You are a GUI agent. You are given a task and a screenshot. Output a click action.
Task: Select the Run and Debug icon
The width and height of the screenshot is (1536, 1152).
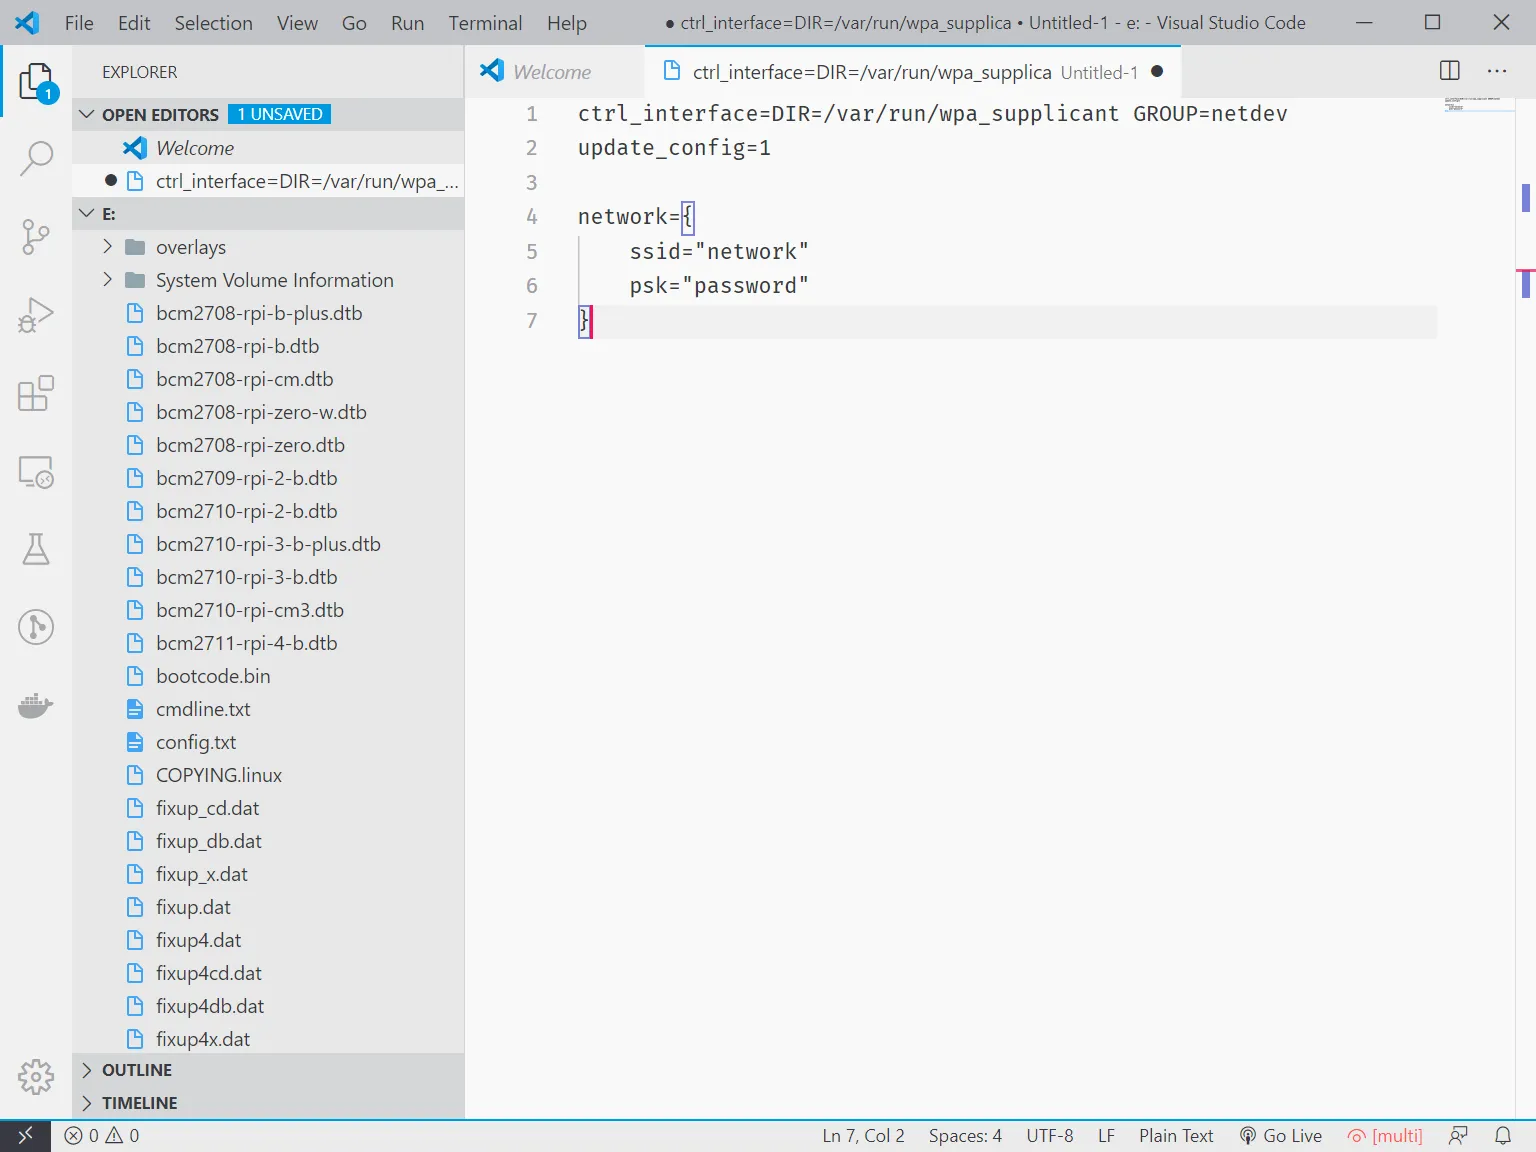coord(36,313)
